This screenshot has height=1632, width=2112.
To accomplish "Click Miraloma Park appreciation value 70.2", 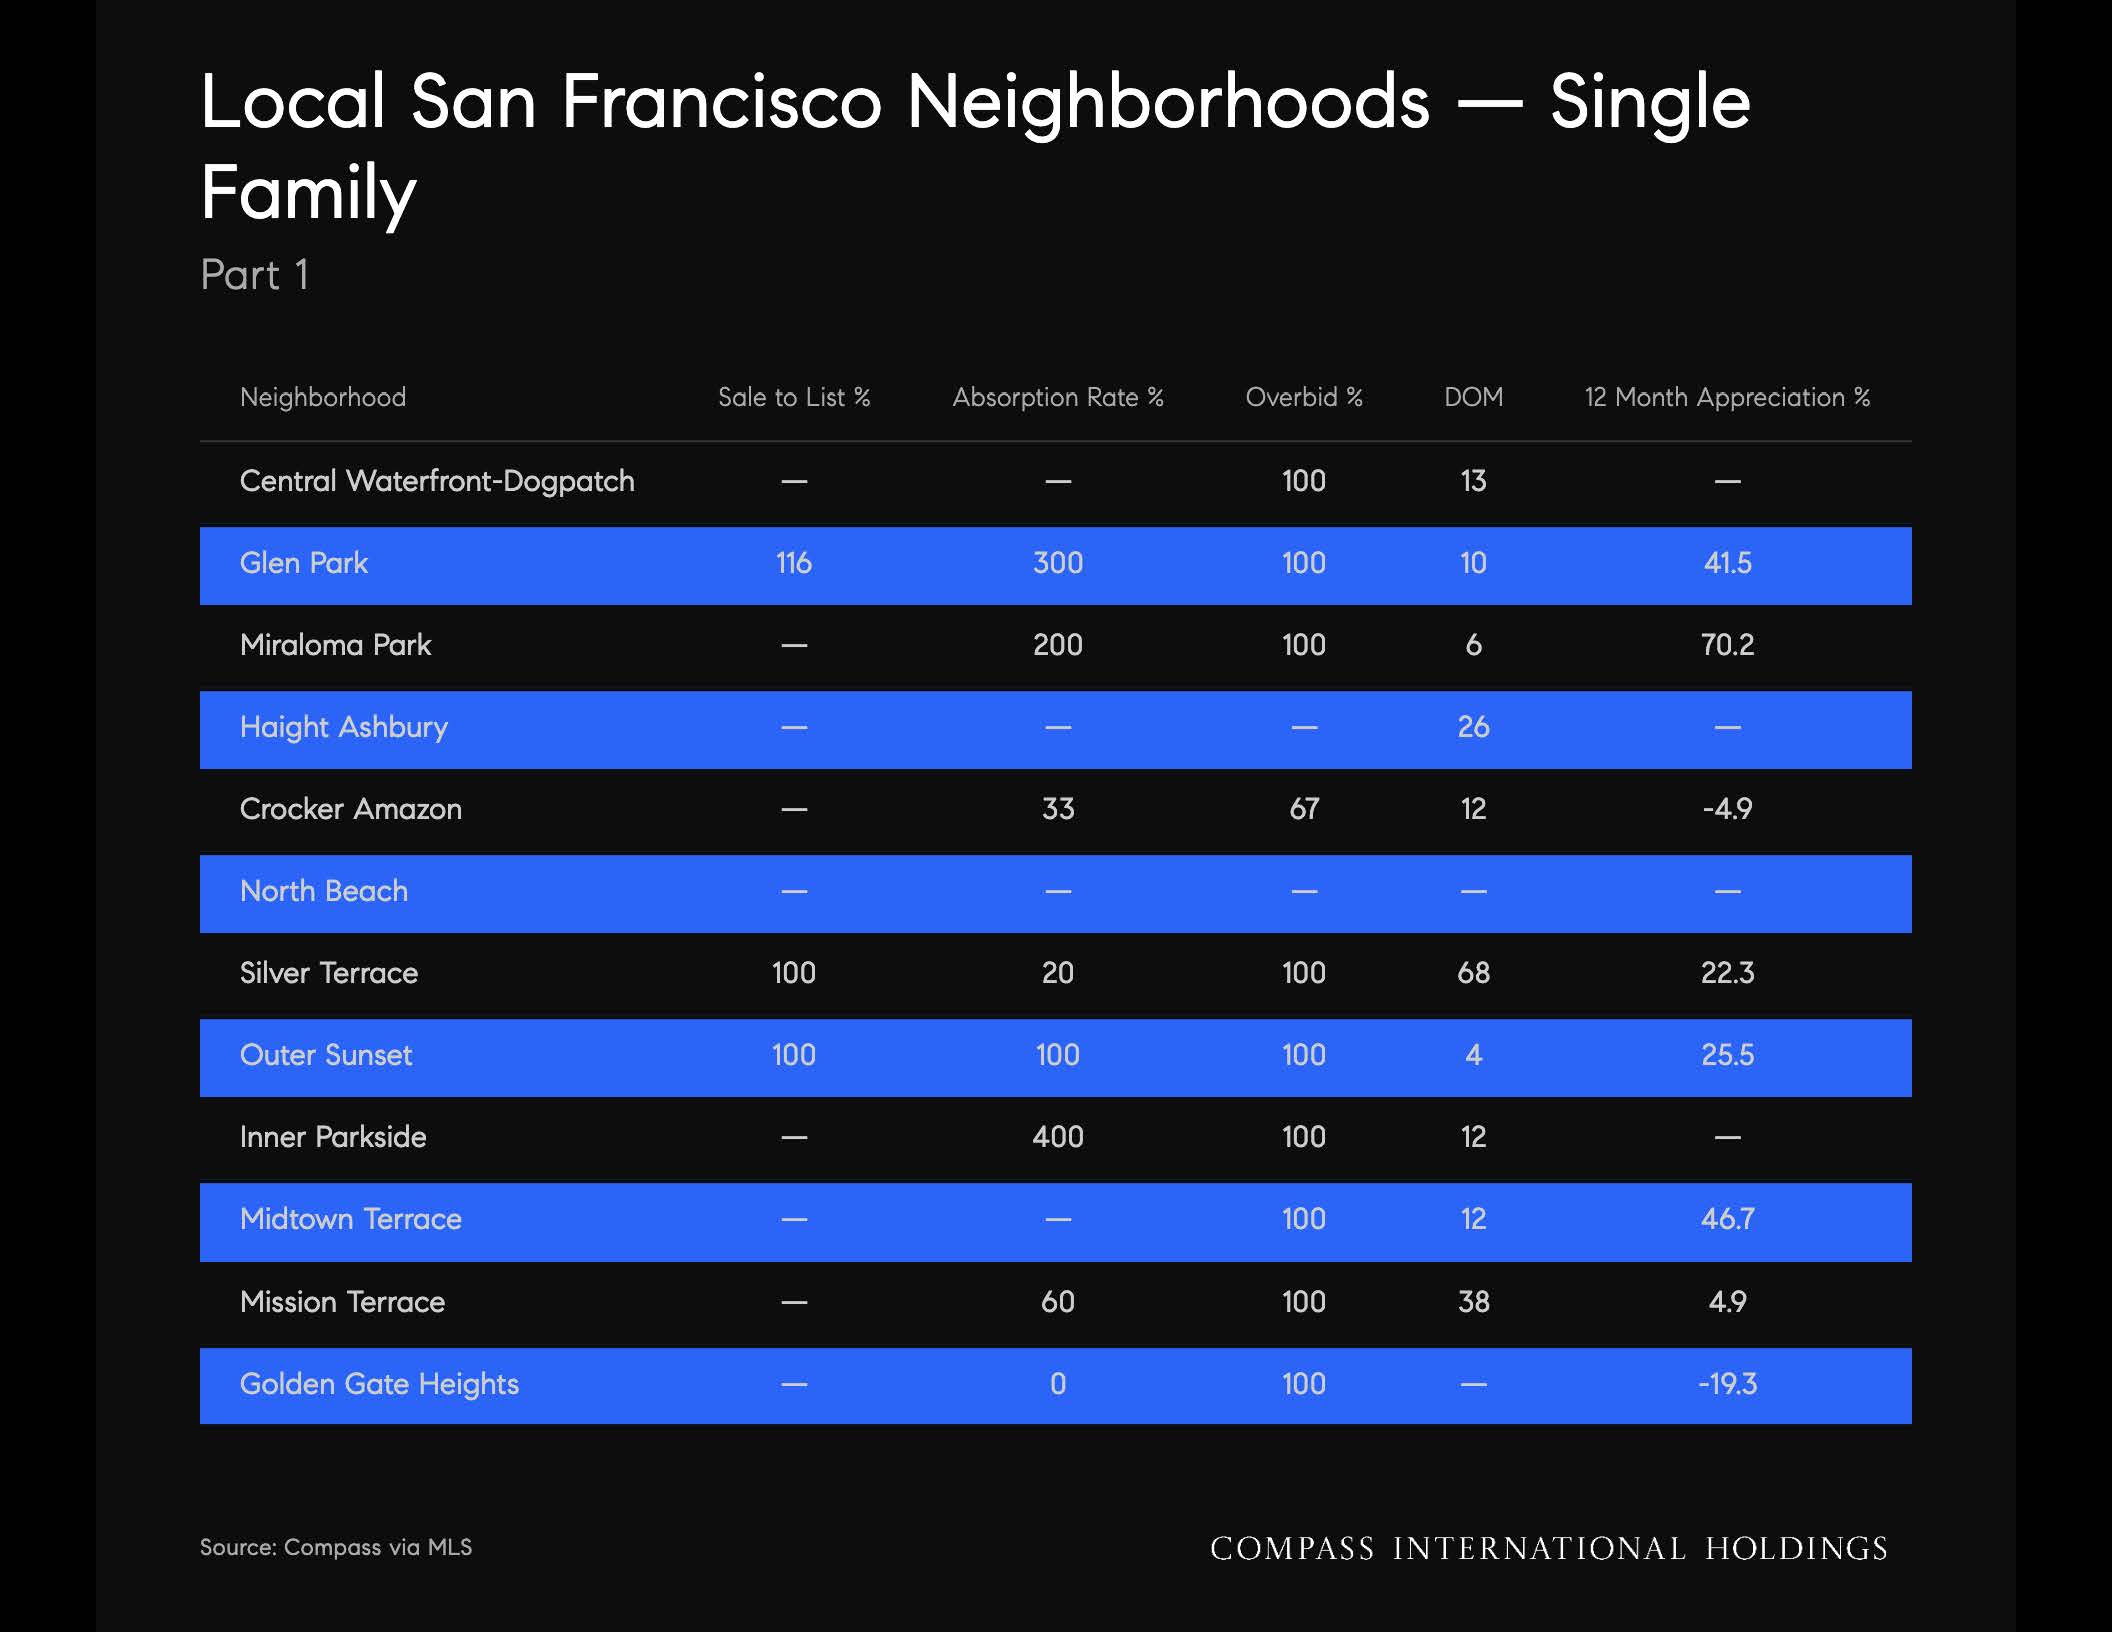I will tap(1727, 645).
